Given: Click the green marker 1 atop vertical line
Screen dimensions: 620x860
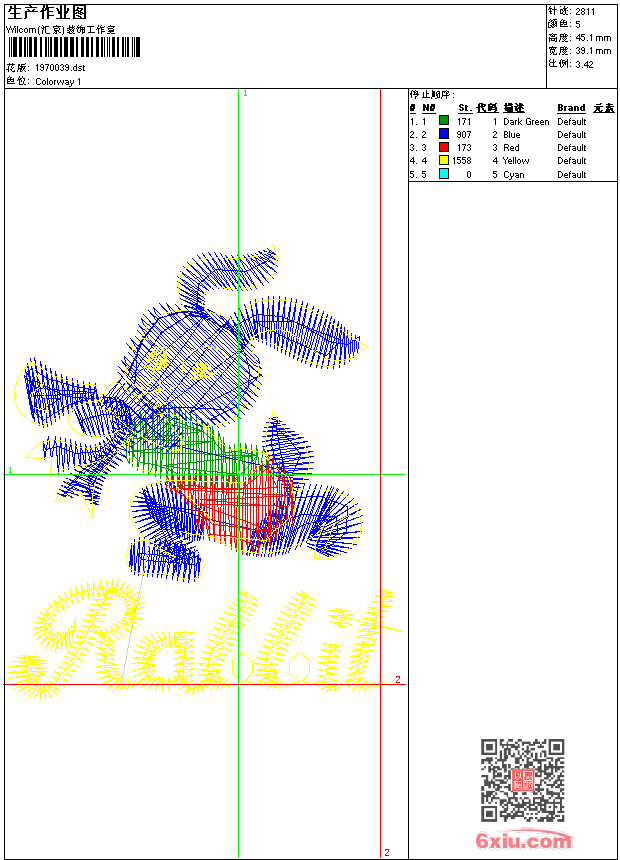Looking at the screenshot, I should (x=245, y=94).
